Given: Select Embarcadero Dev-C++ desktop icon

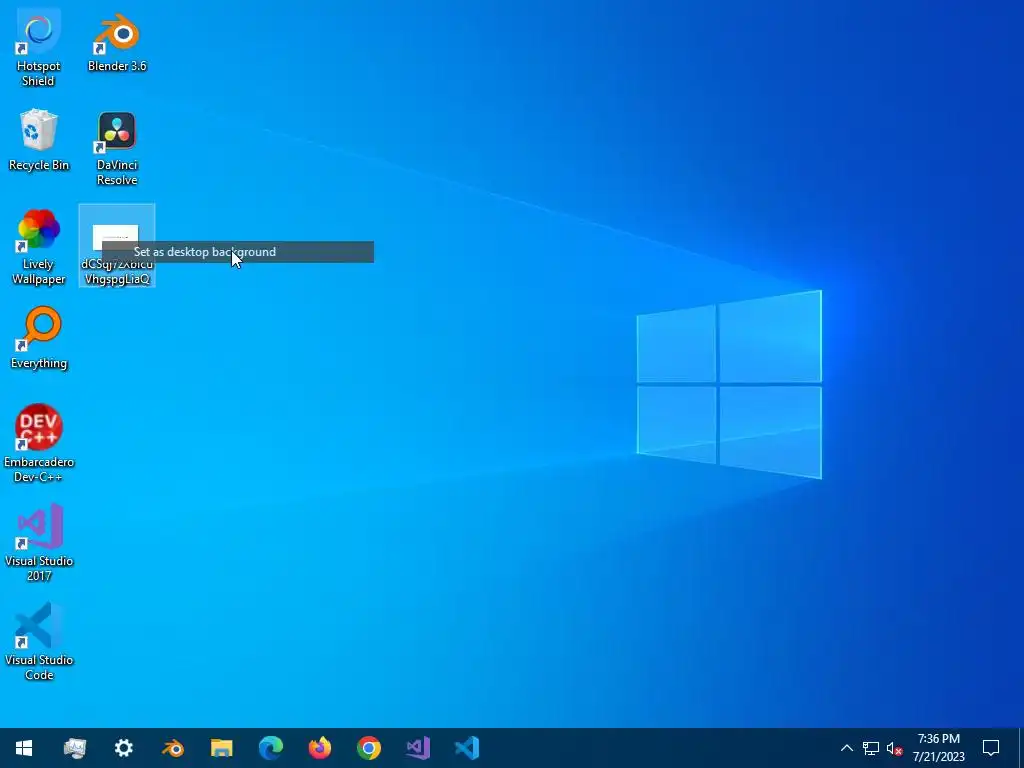Looking at the screenshot, I should (x=39, y=444).
